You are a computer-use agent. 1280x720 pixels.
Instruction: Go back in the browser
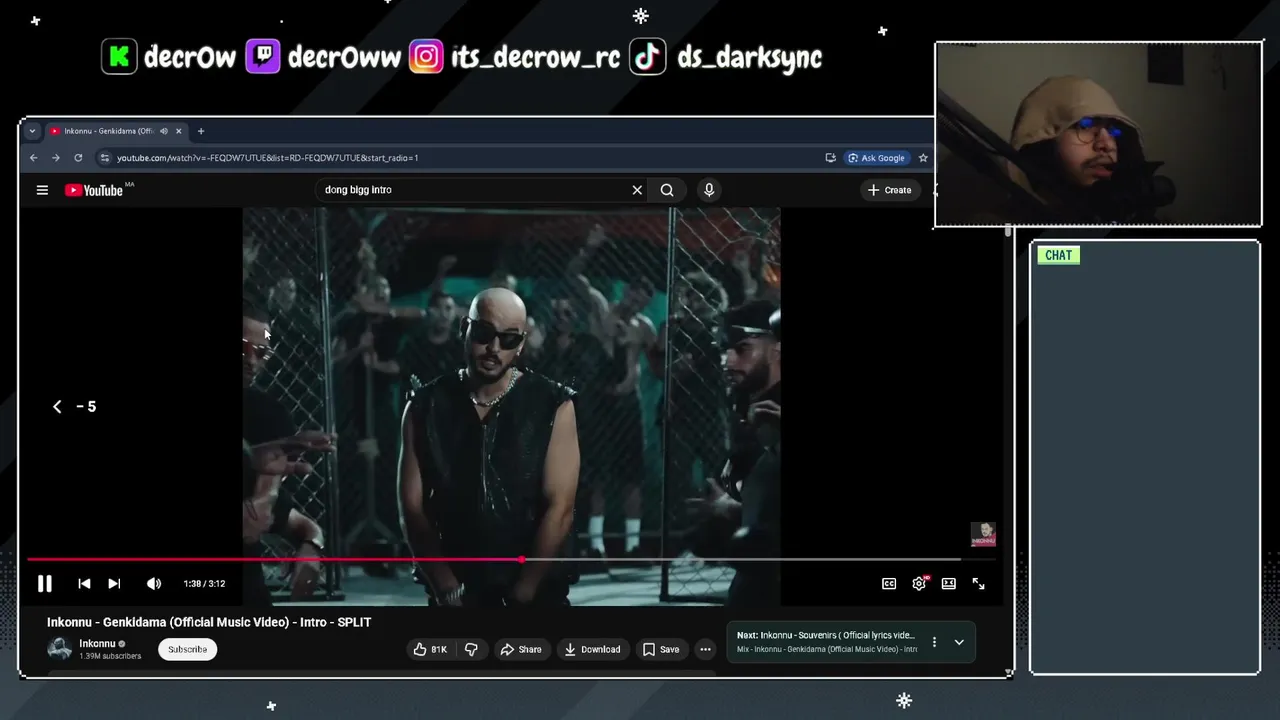tap(33, 158)
